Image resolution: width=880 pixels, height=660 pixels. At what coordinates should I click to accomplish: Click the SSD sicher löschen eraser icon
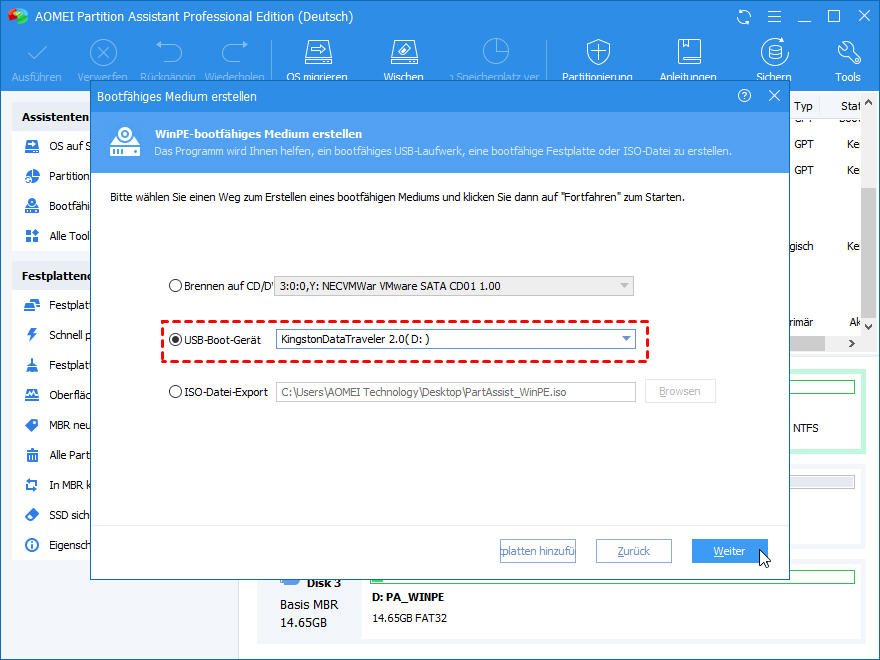32,515
